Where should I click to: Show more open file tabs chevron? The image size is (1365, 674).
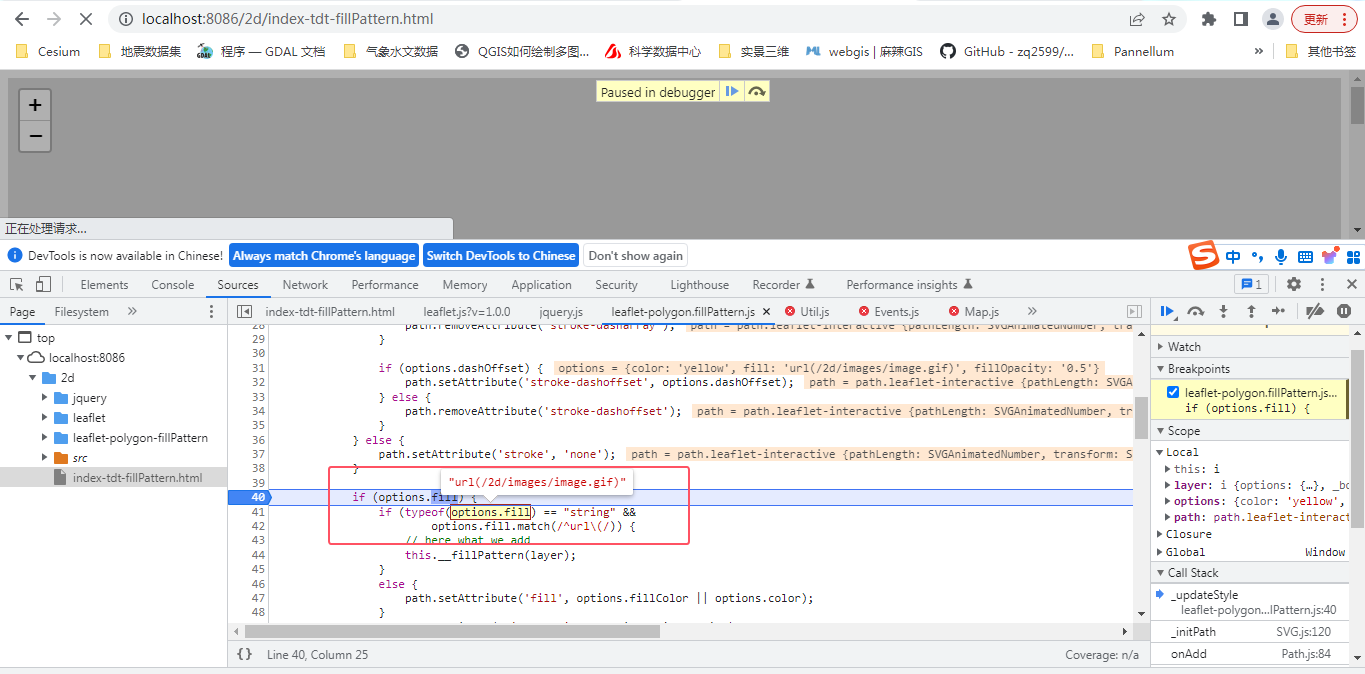[x=1032, y=312]
